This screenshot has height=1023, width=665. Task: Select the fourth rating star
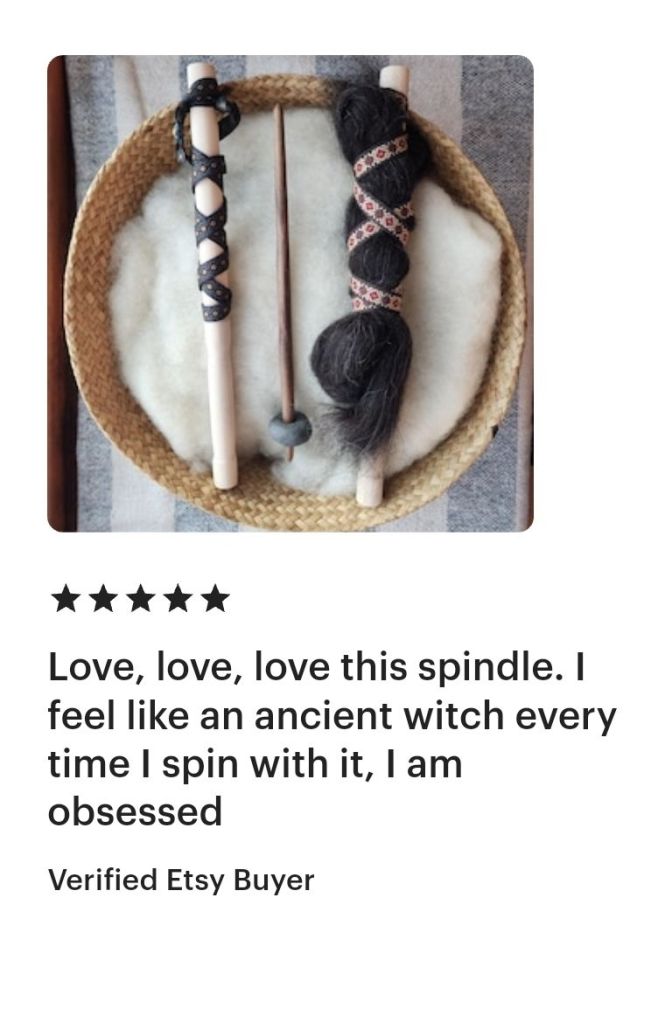[178, 599]
